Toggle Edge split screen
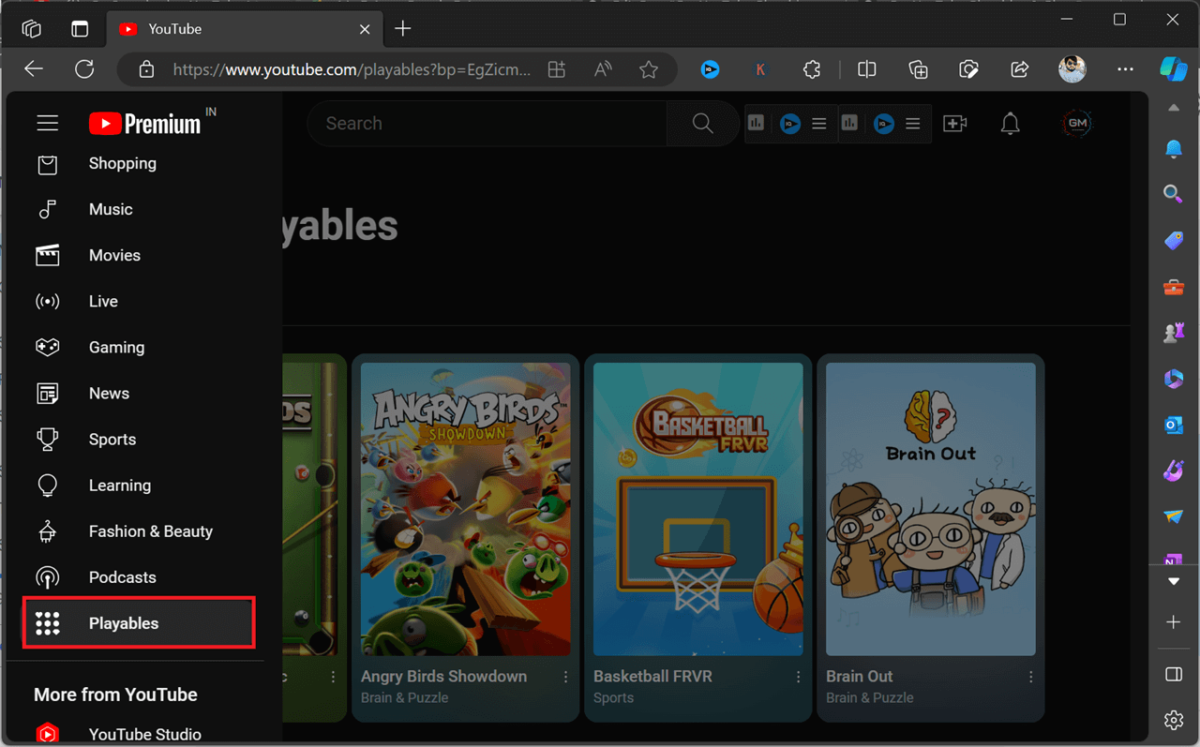1200x747 pixels. coord(867,69)
